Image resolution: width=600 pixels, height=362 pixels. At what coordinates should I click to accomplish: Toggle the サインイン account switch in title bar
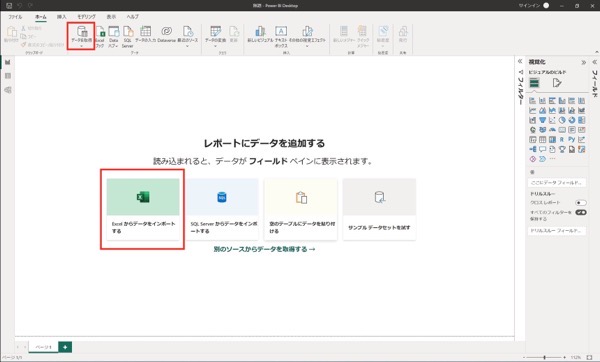click(546, 5)
